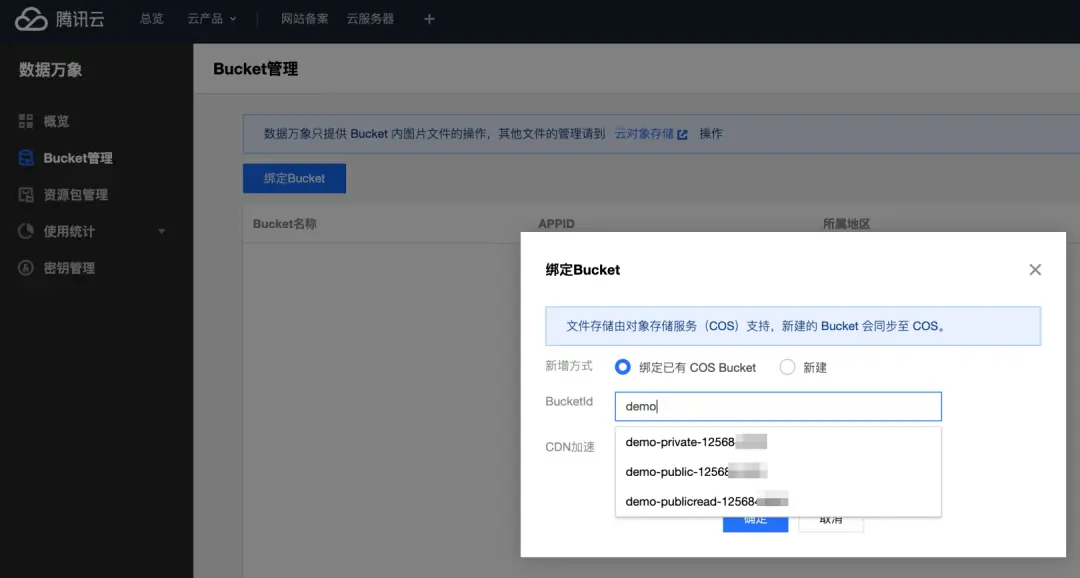This screenshot has height=578, width=1080.
Task: Click the 使用统计 pie chart icon
Action: (25, 231)
